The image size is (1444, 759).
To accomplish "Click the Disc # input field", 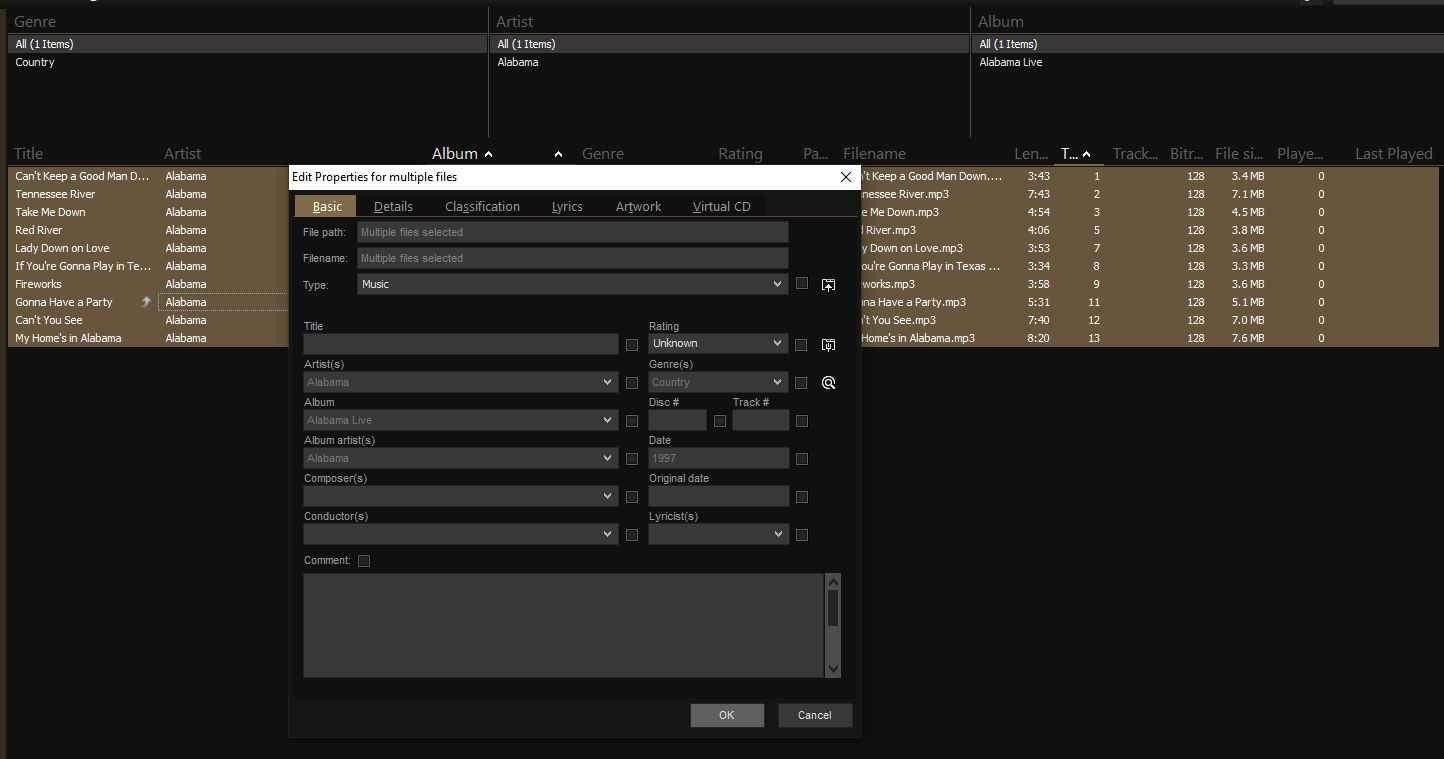I will point(677,420).
